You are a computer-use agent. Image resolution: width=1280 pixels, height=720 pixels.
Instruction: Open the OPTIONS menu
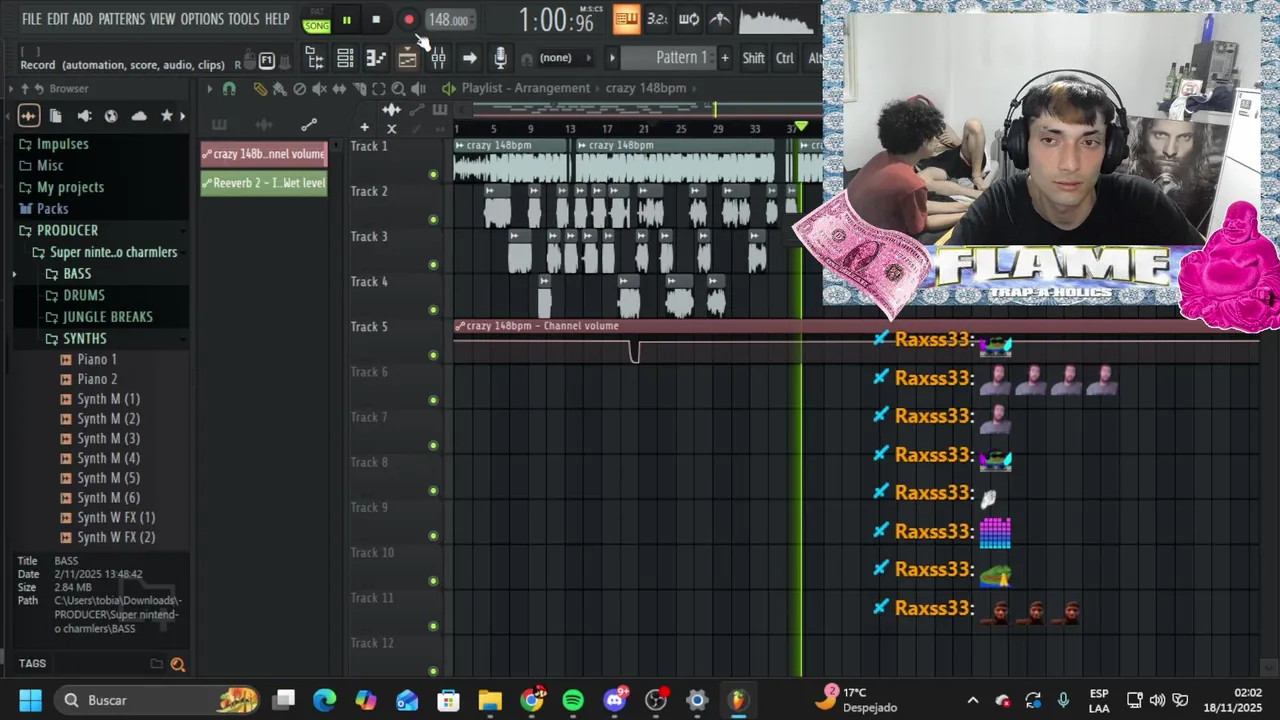tap(202, 19)
